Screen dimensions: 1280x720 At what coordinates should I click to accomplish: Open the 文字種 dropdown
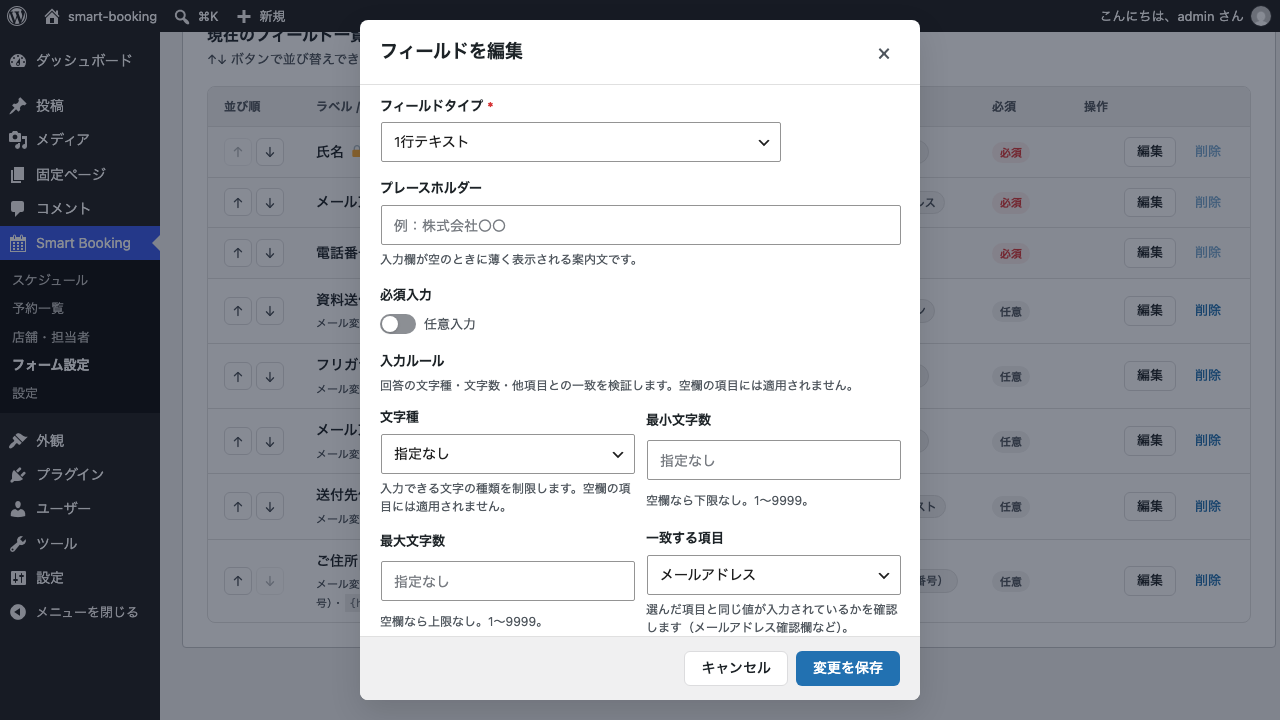click(508, 454)
